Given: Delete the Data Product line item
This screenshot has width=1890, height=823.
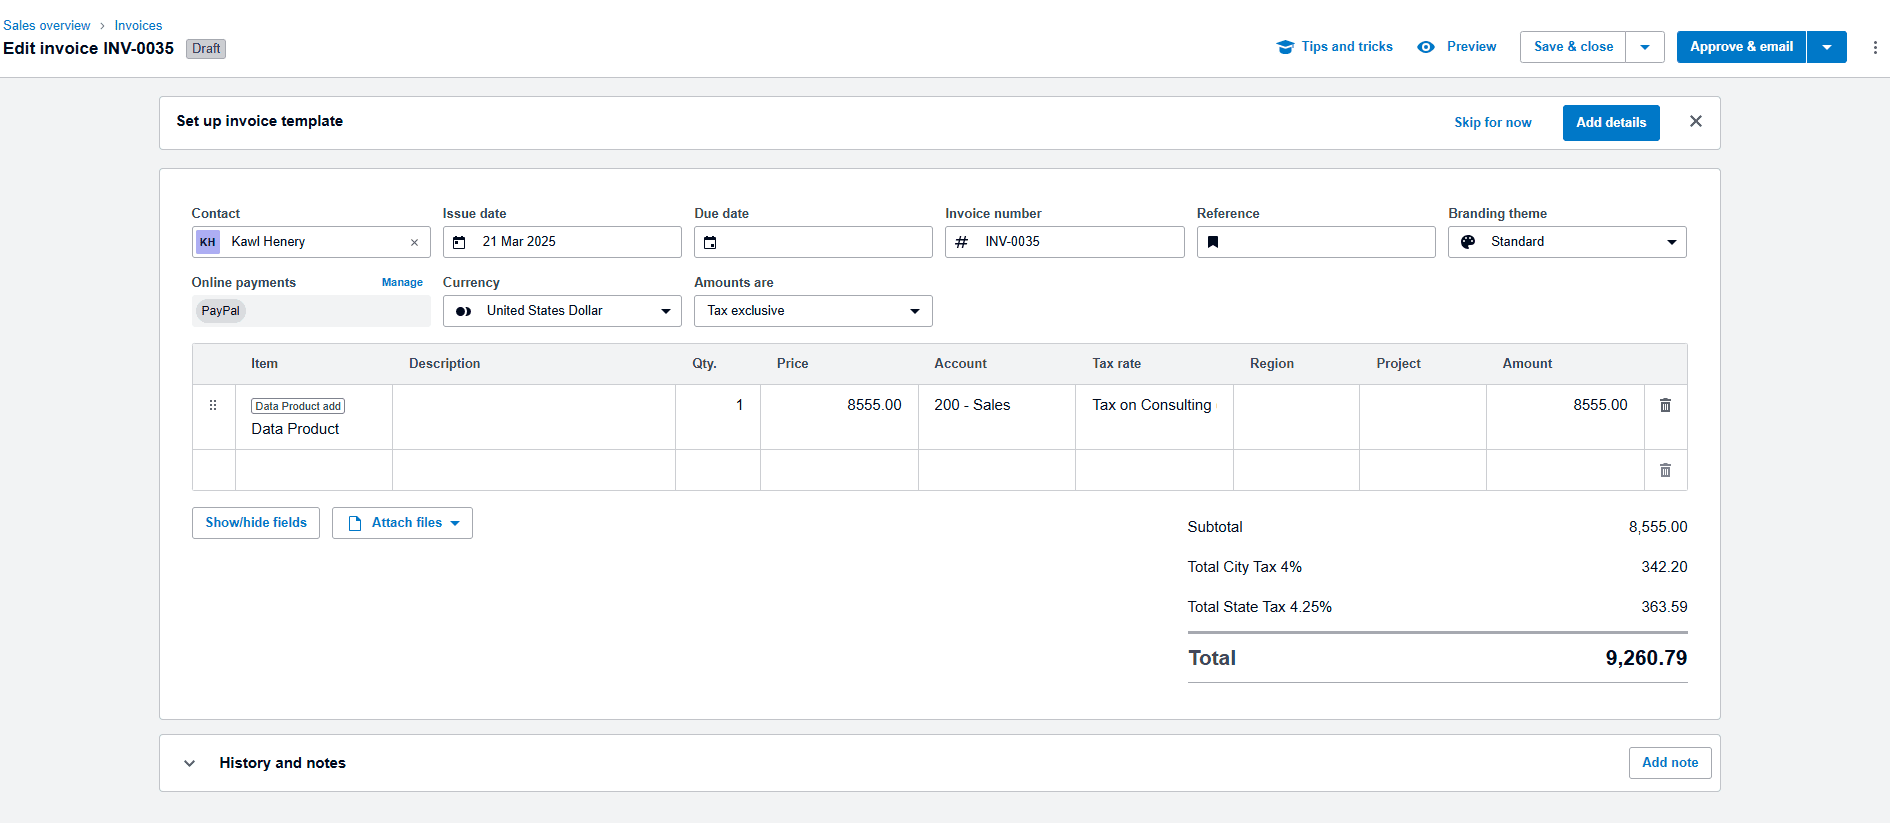Looking at the screenshot, I should coord(1665,405).
